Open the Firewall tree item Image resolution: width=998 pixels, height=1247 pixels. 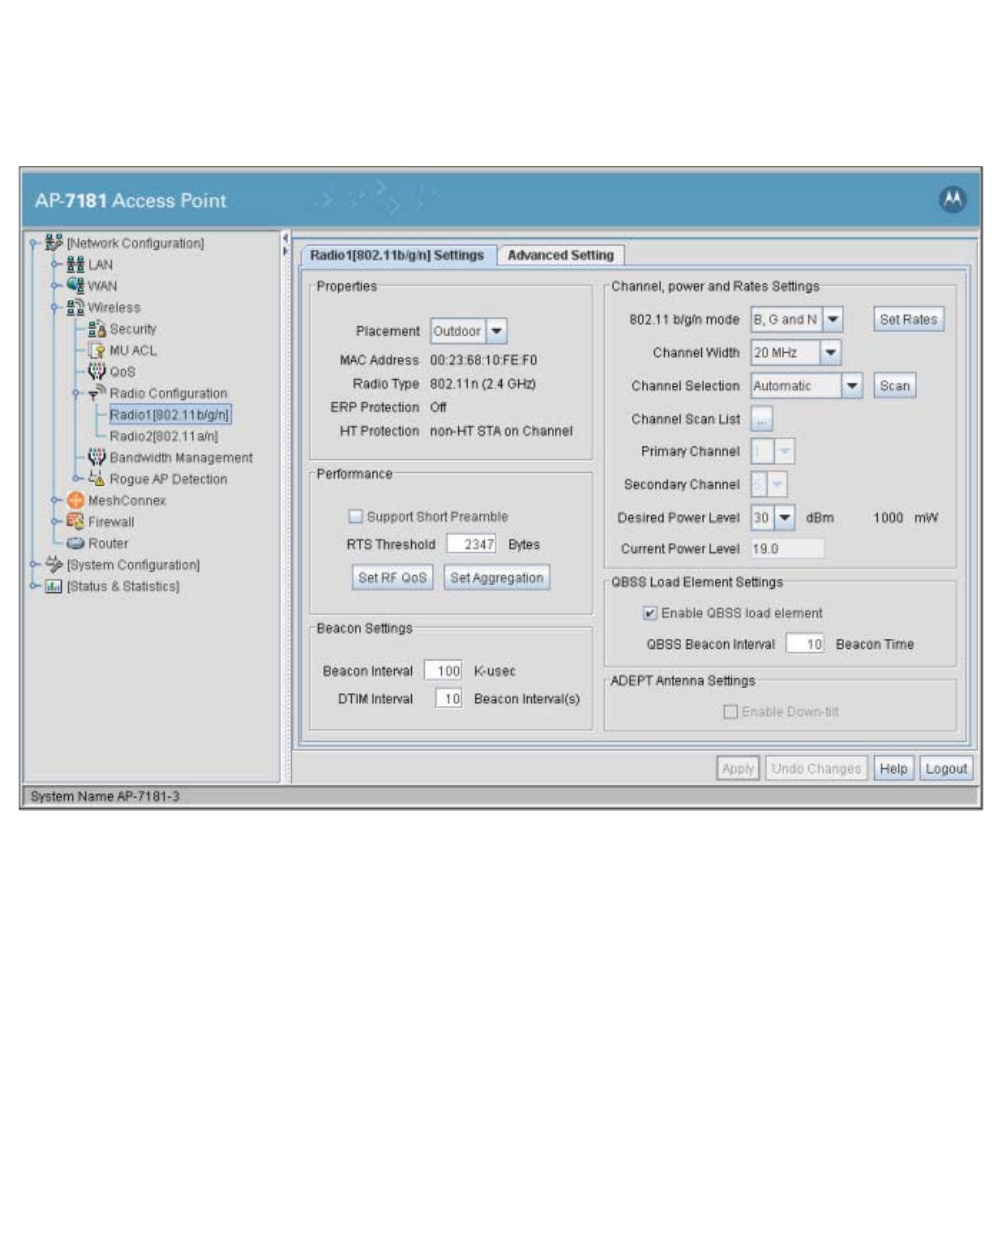(x=111, y=522)
